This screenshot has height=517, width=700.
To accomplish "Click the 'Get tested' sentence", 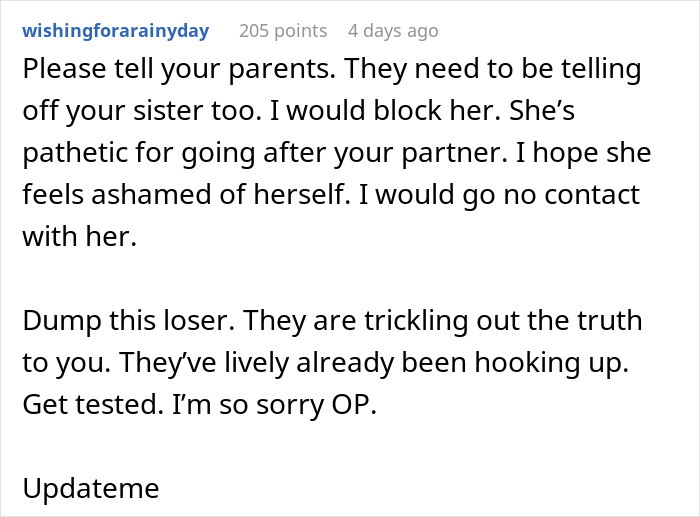I will 93,404.
